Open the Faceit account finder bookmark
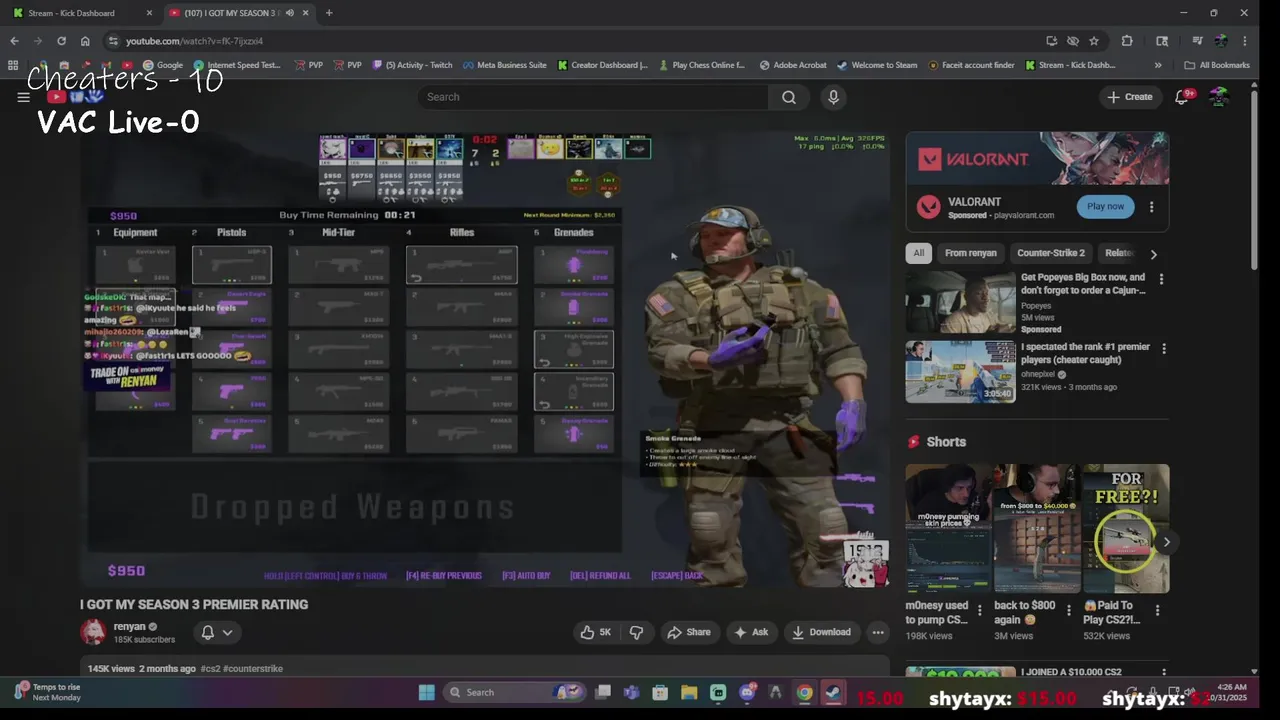The width and height of the screenshot is (1280, 720). pyautogui.click(x=971, y=65)
